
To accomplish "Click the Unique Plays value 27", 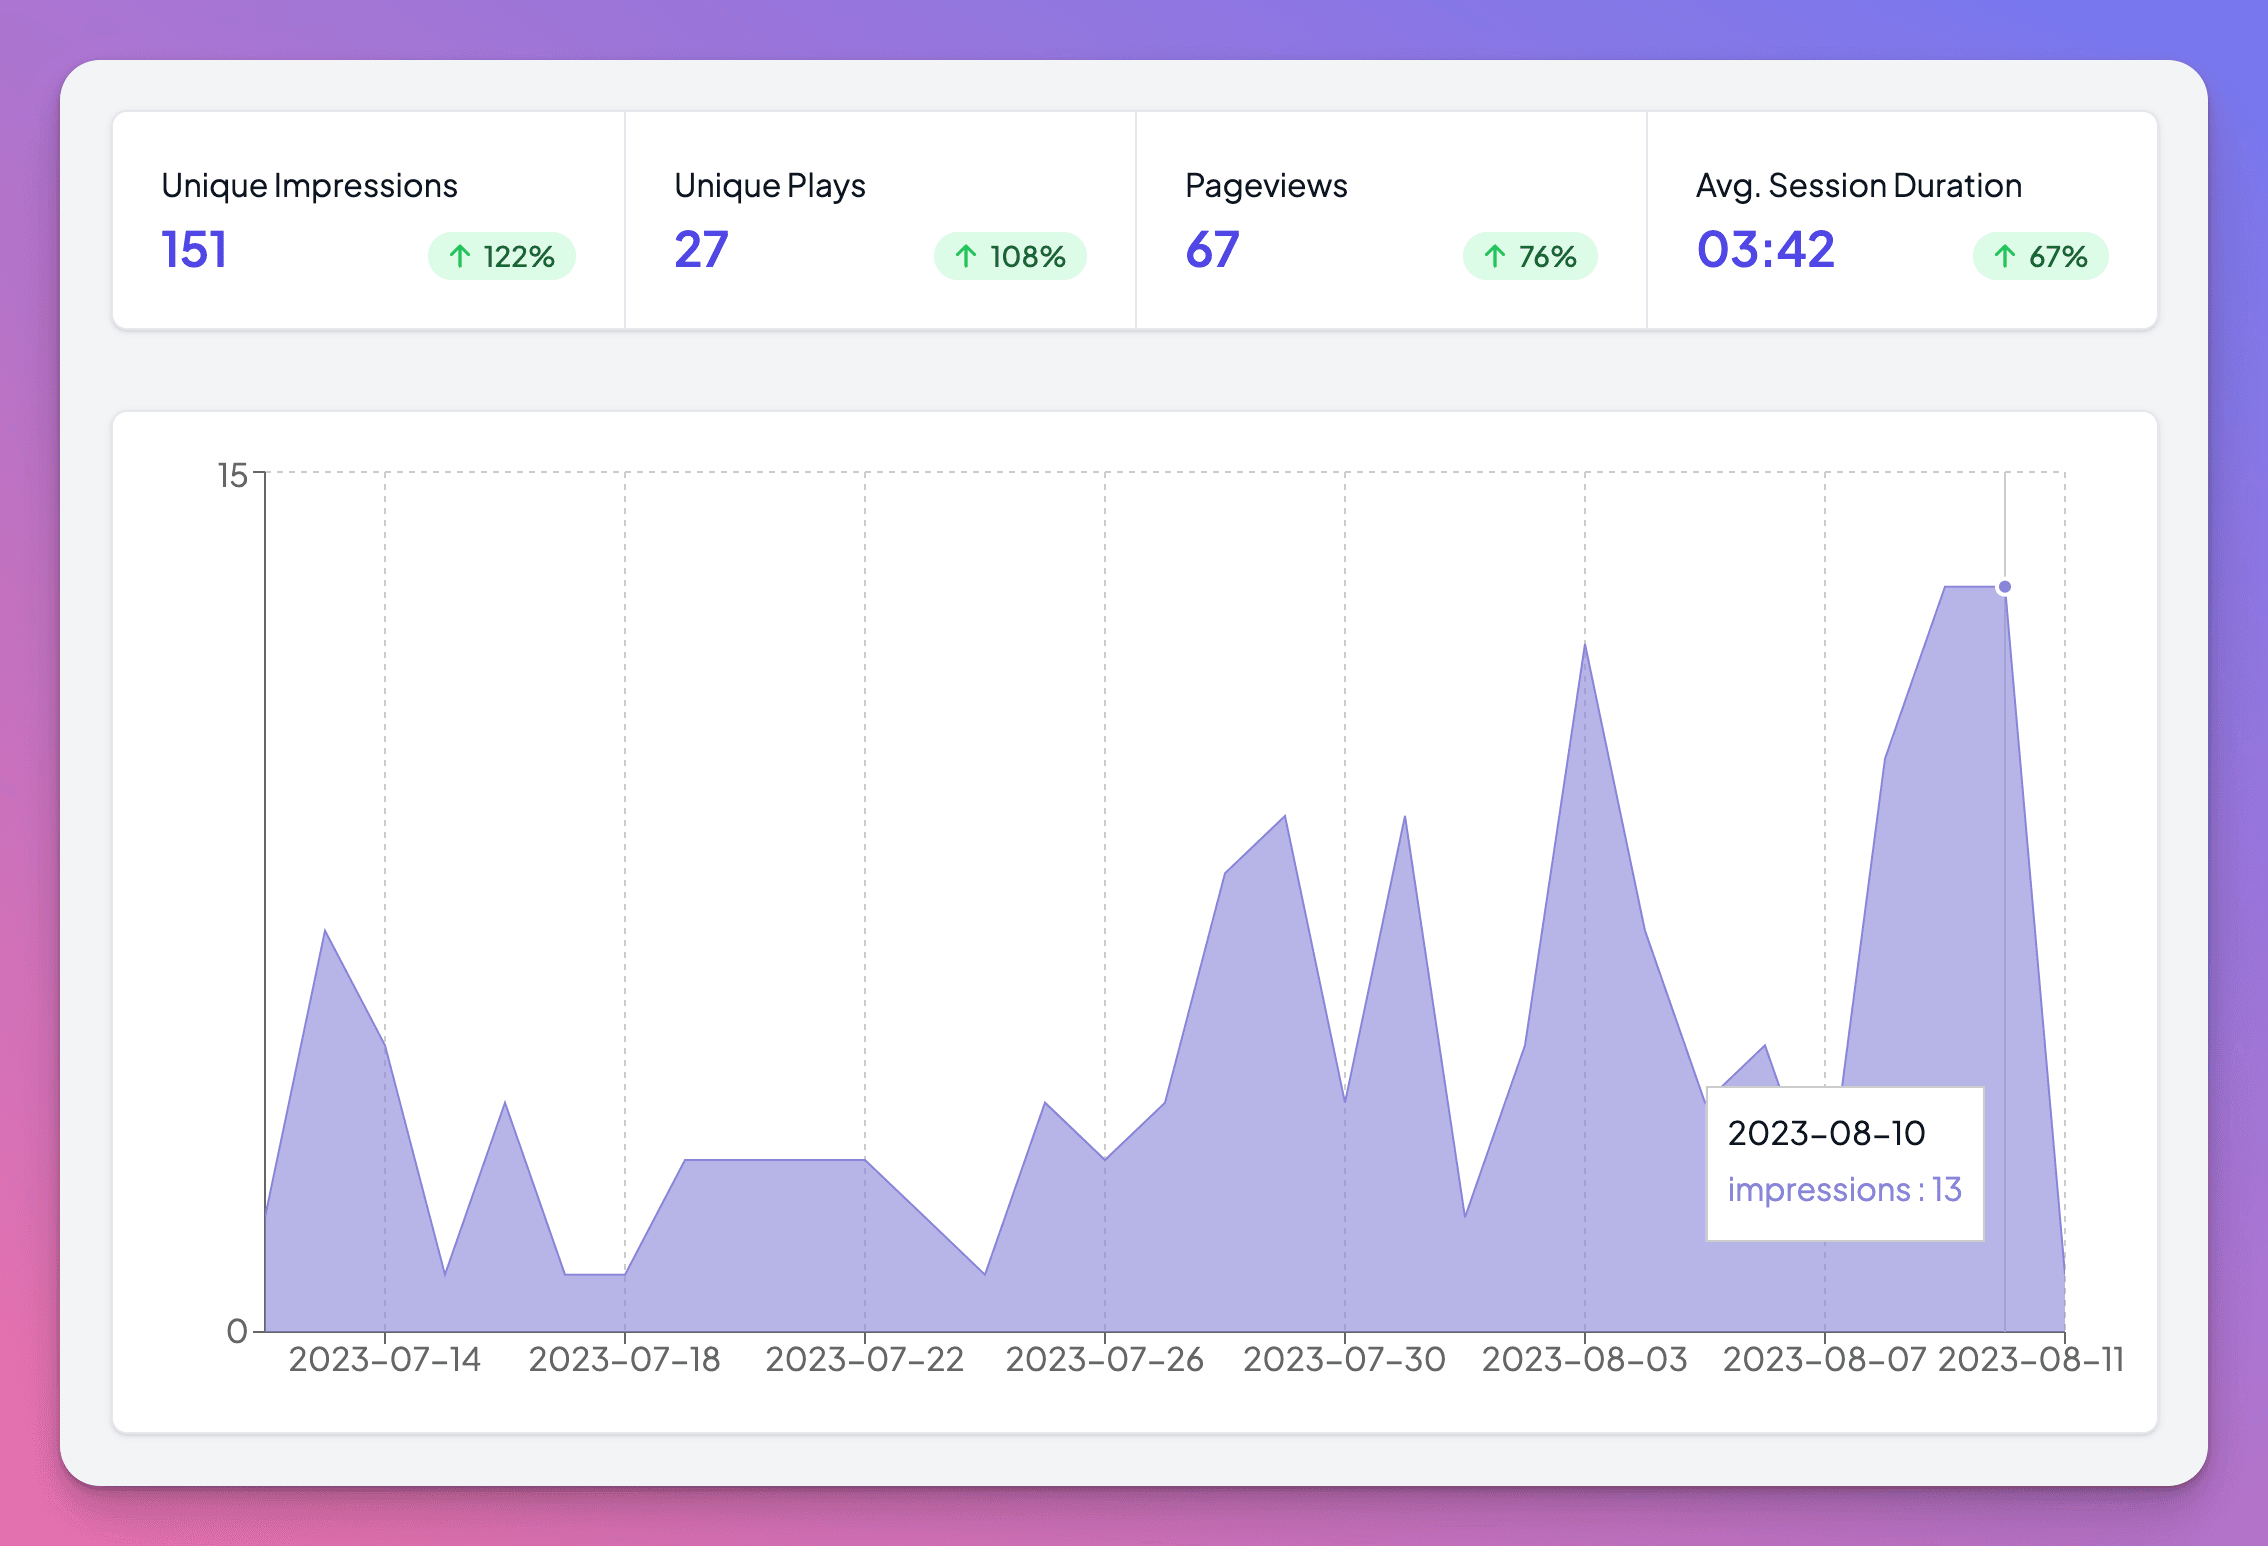I will [701, 249].
